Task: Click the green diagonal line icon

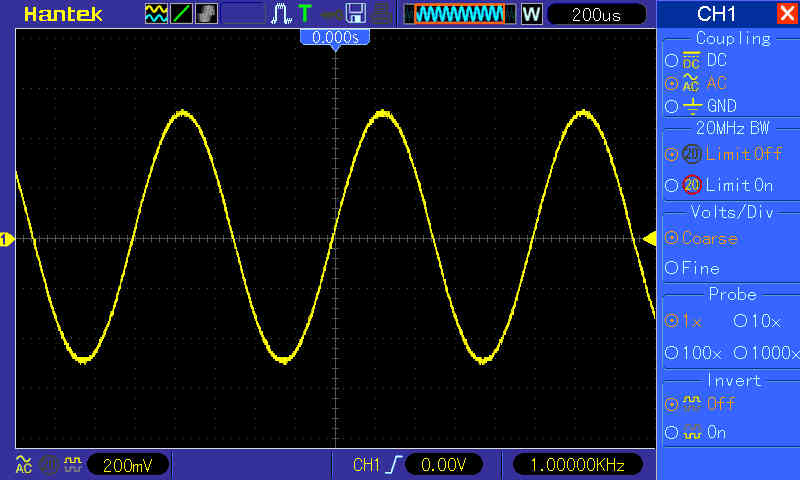Action: click(181, 14)
